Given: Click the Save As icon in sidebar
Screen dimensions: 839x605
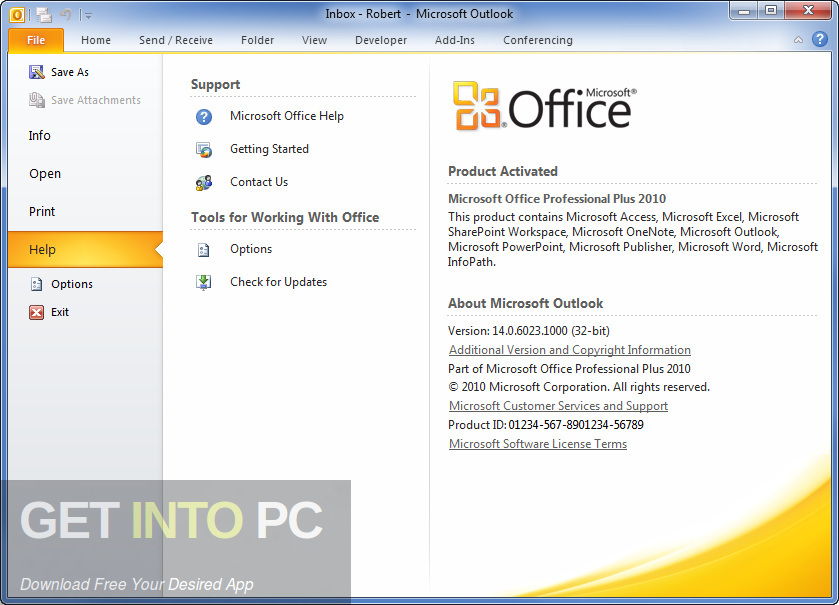Looking at the screenshot, I should (x=36, y=72).
